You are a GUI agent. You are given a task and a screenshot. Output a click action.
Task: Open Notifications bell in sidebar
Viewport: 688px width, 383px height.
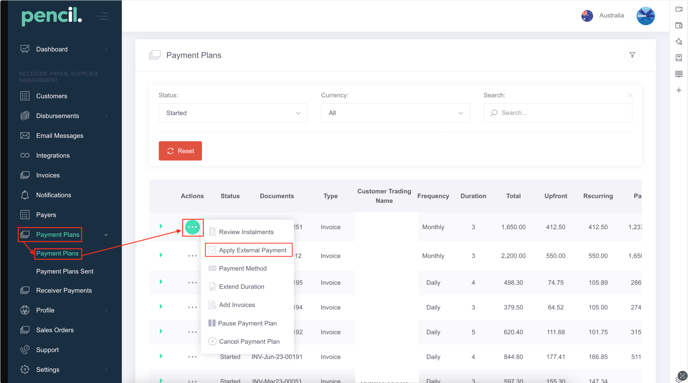(25, 195)
